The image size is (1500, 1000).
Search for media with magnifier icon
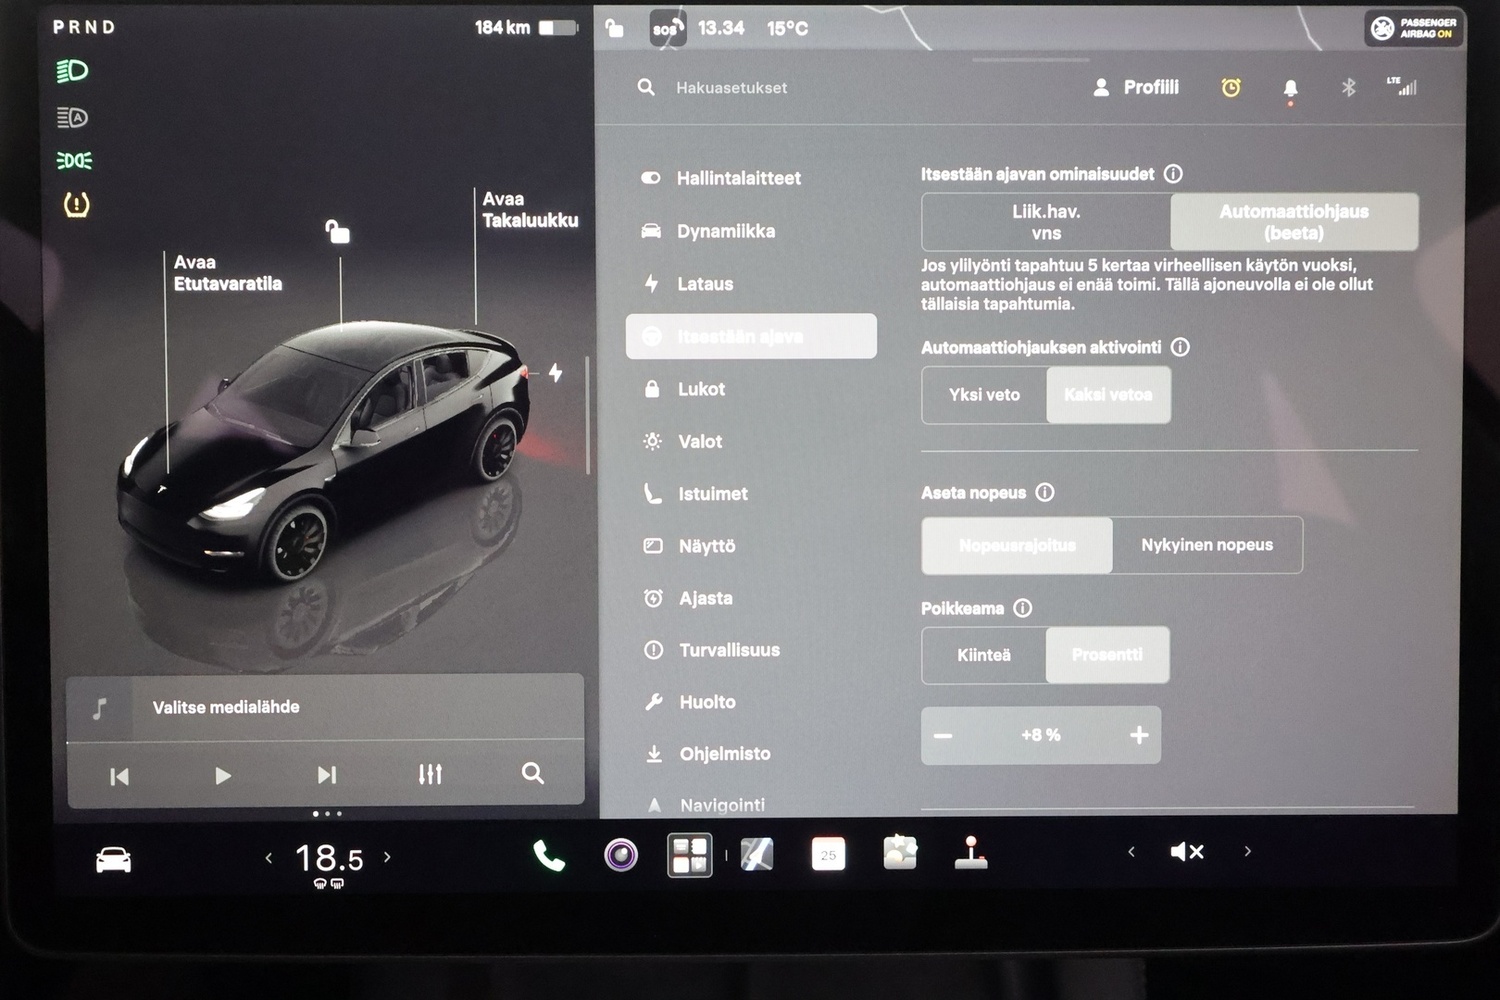(533, 773)
